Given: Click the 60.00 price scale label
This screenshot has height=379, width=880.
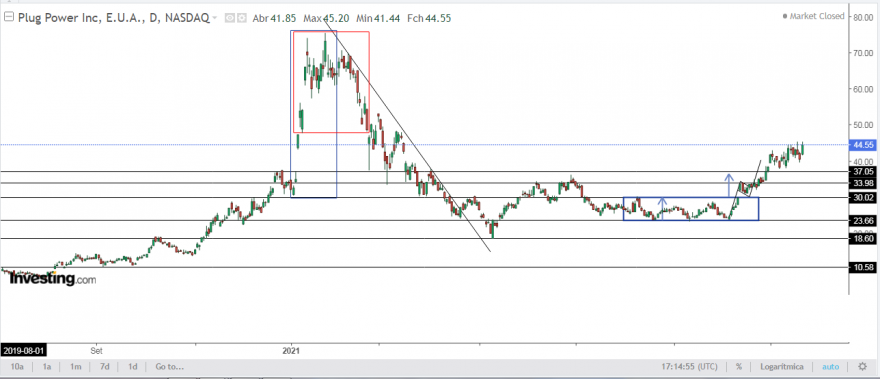Looking at the screenshot, I should (864, 89).
